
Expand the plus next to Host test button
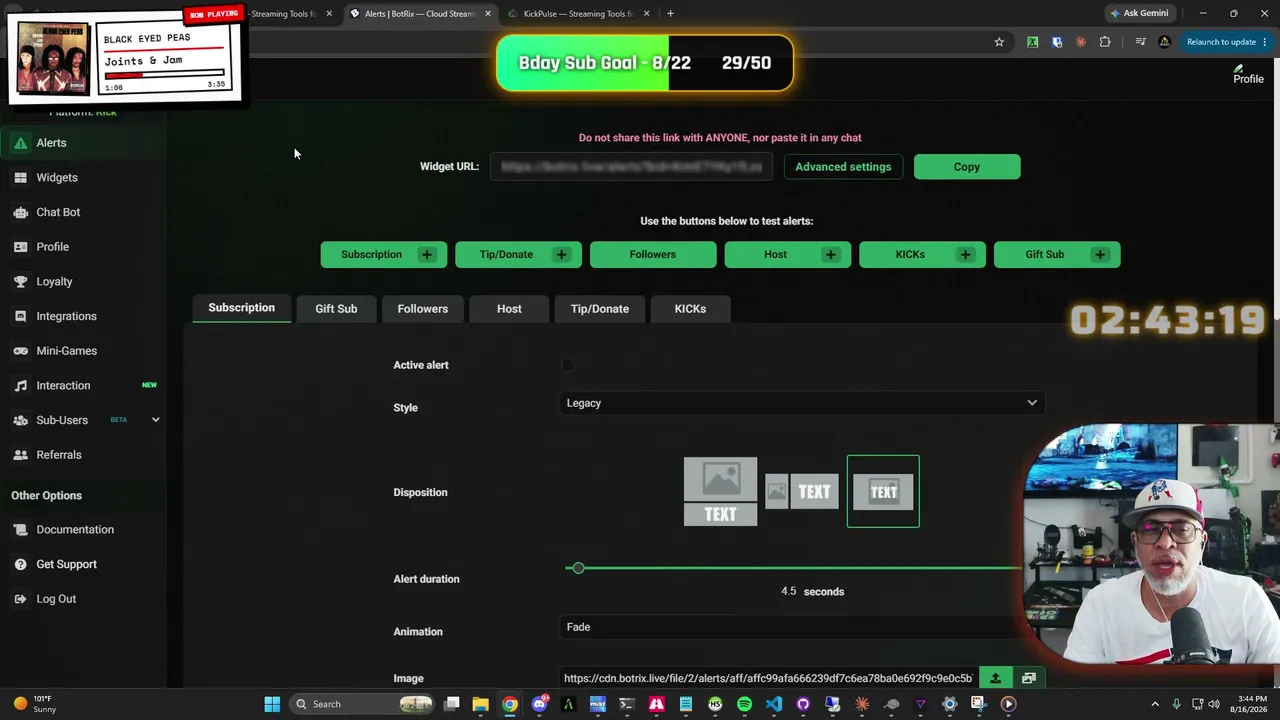pos(830,255)
